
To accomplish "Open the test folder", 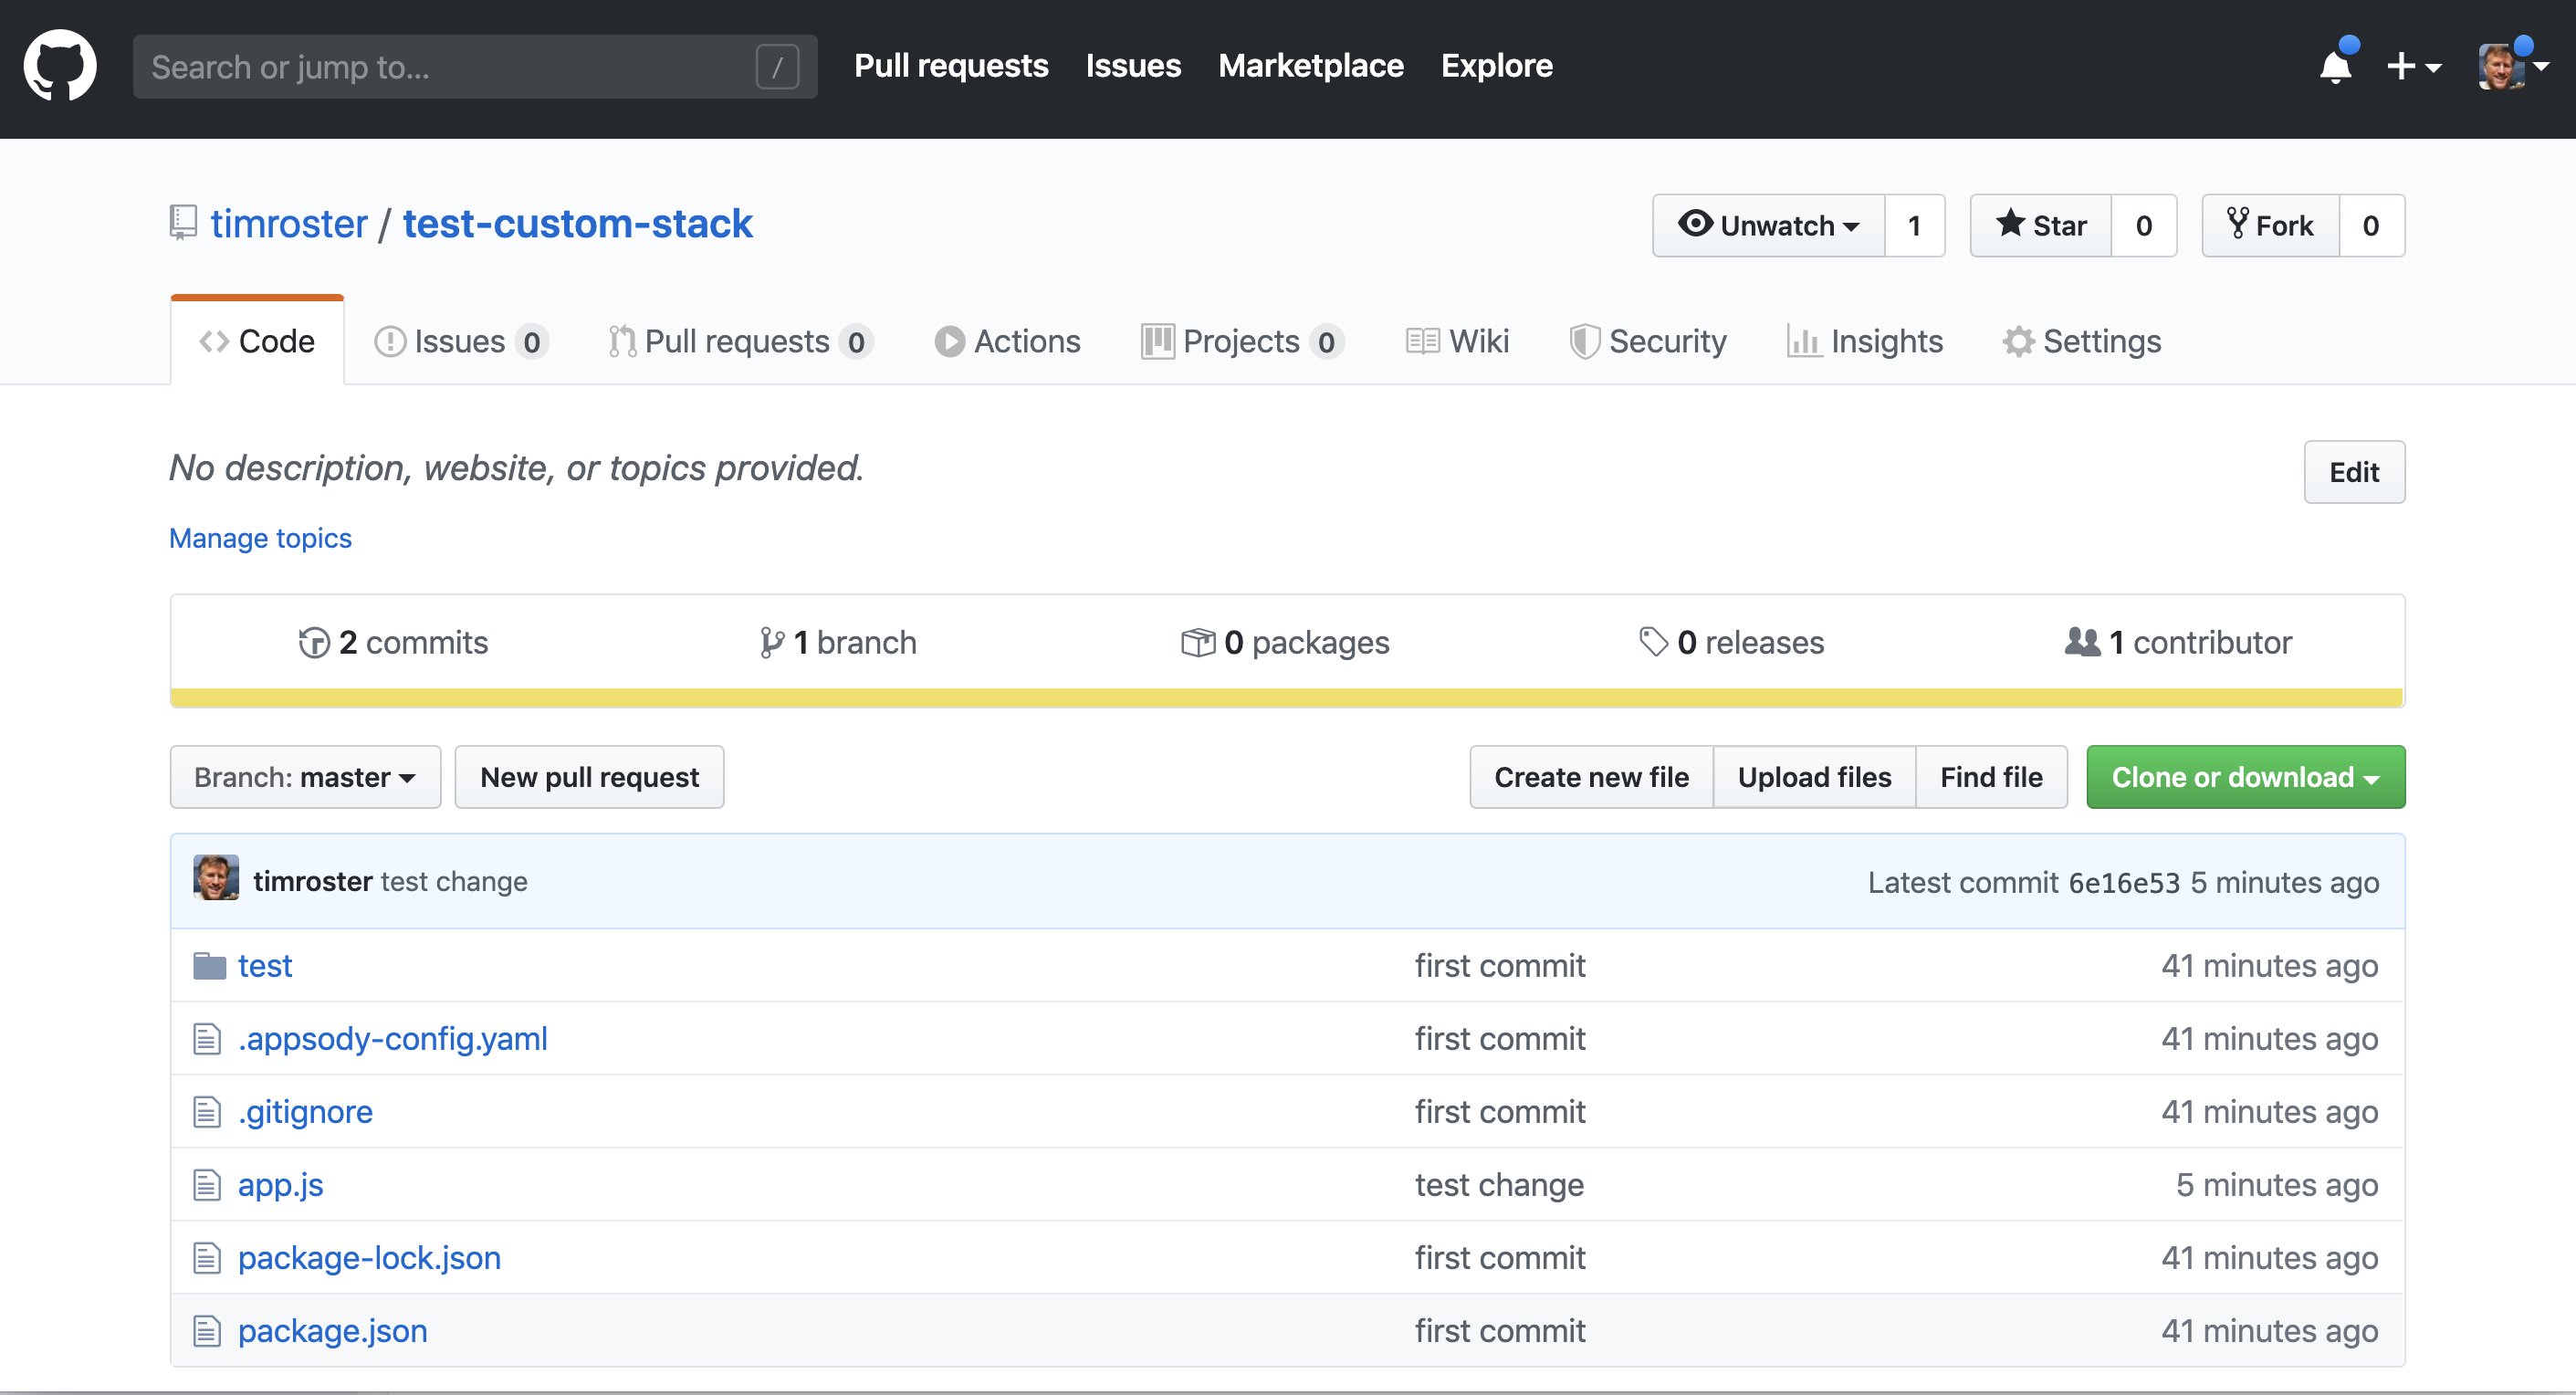I will [265, 966].
